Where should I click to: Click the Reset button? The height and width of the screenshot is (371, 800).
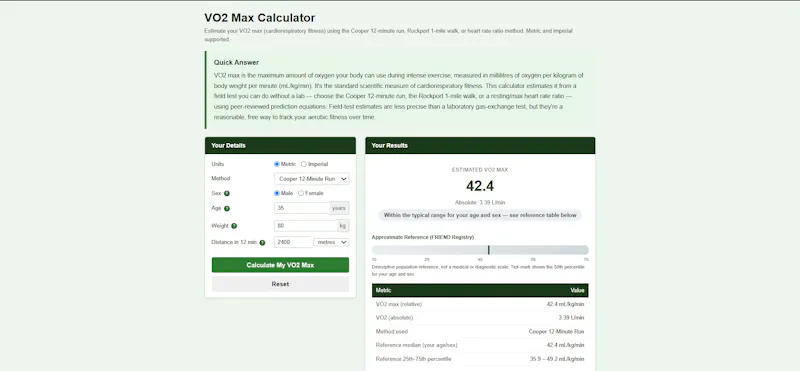click(280, 284)
